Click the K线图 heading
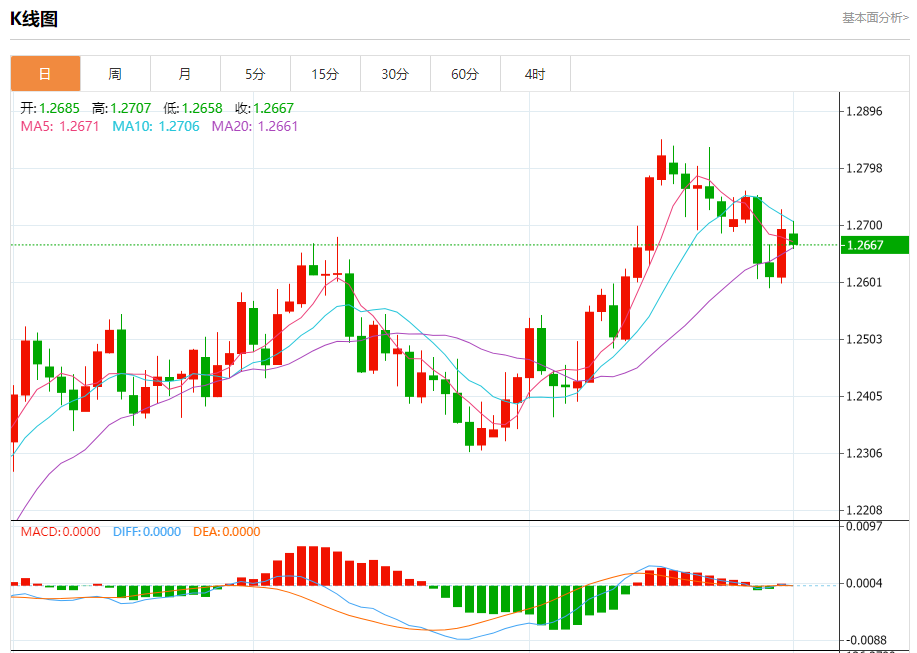Screen dimensions: 917x653 point(34,19)
